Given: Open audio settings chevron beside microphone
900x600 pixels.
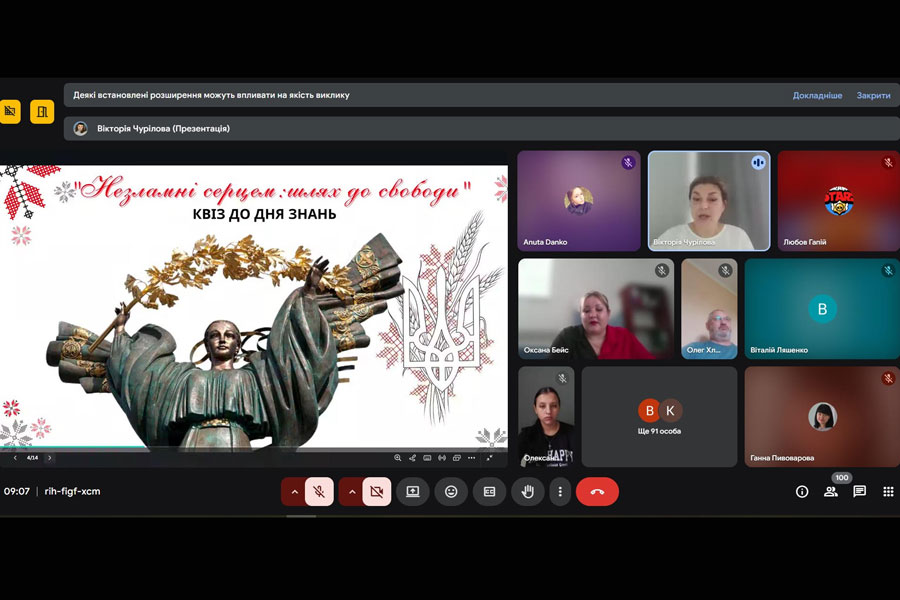Looking at the screenshot, I should tap(294, 491).
